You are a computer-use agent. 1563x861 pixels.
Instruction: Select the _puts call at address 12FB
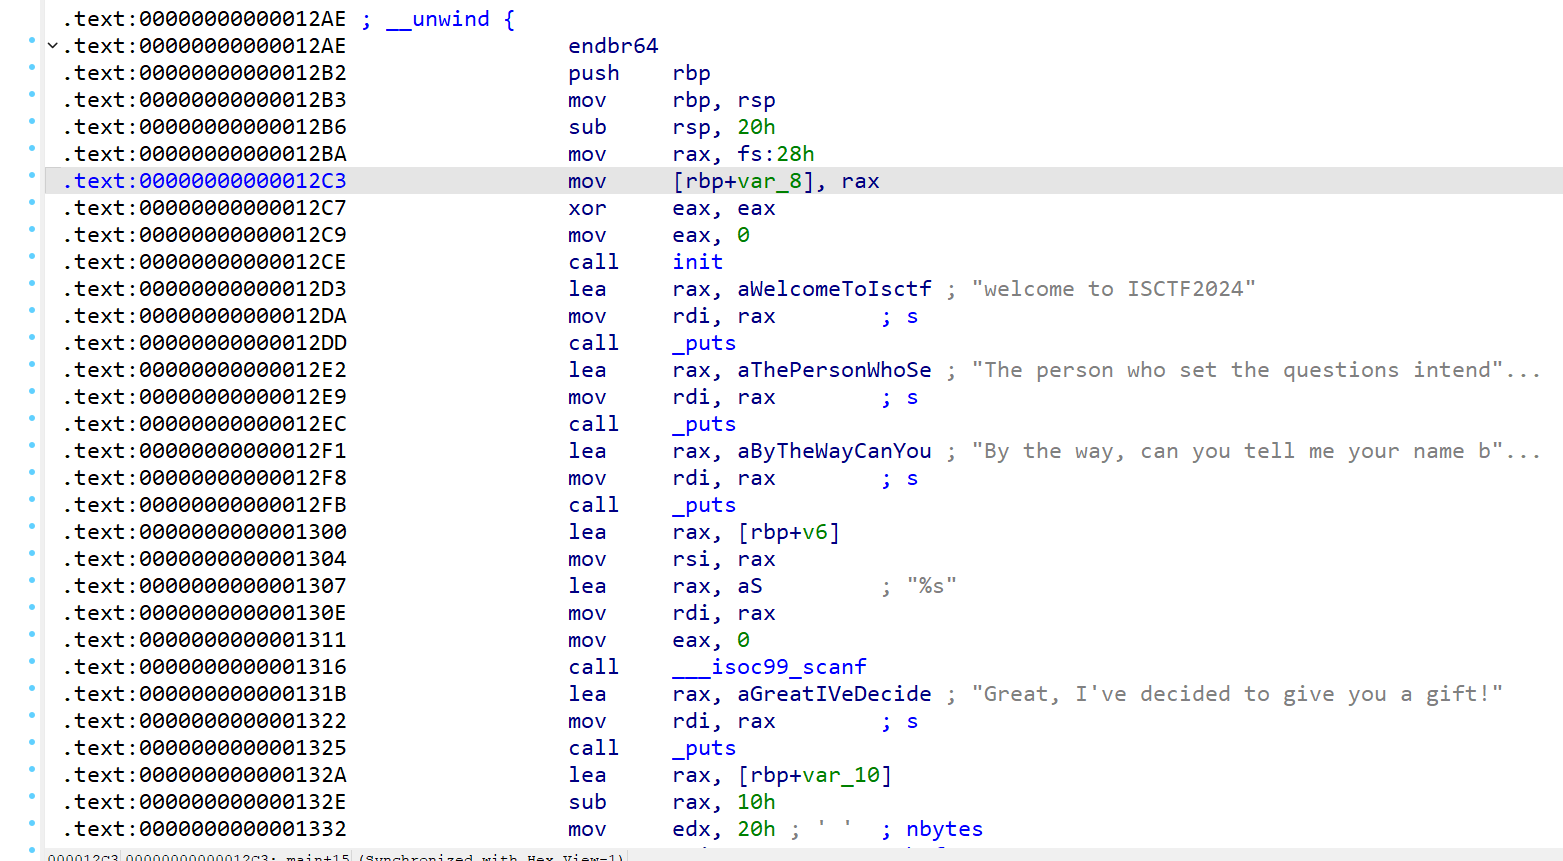[x=704, y=505]
